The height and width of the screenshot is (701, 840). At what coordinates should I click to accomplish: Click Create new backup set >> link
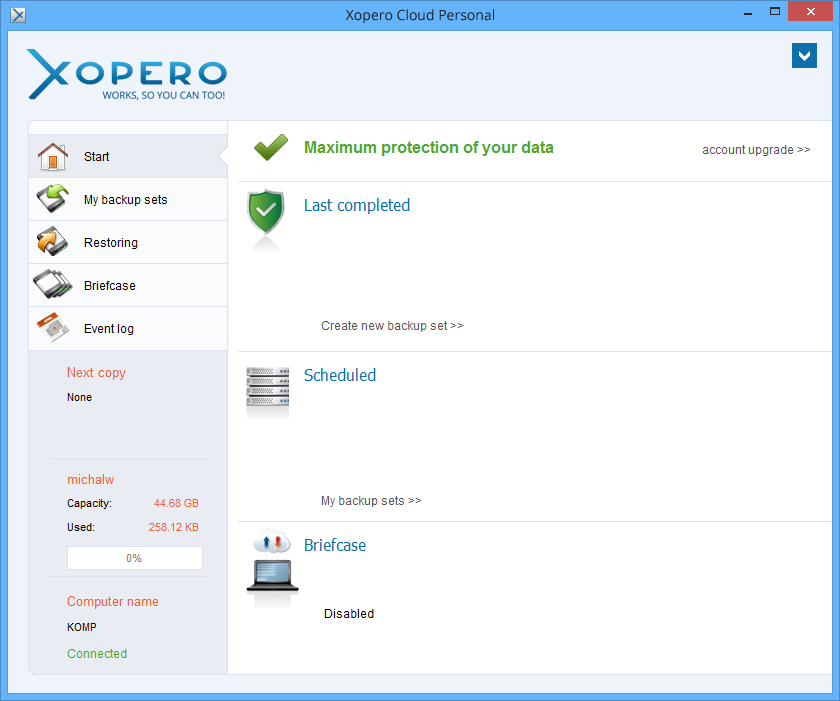pyautogui.click(x=392, y=326)
